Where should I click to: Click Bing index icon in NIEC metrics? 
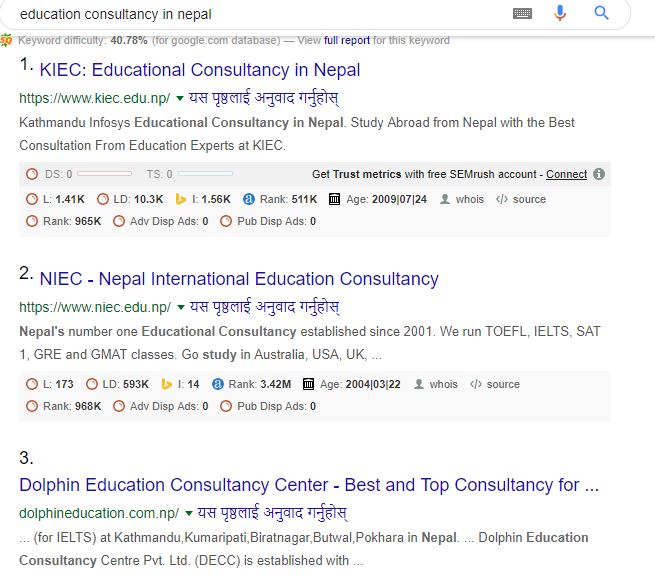point(167,384)
